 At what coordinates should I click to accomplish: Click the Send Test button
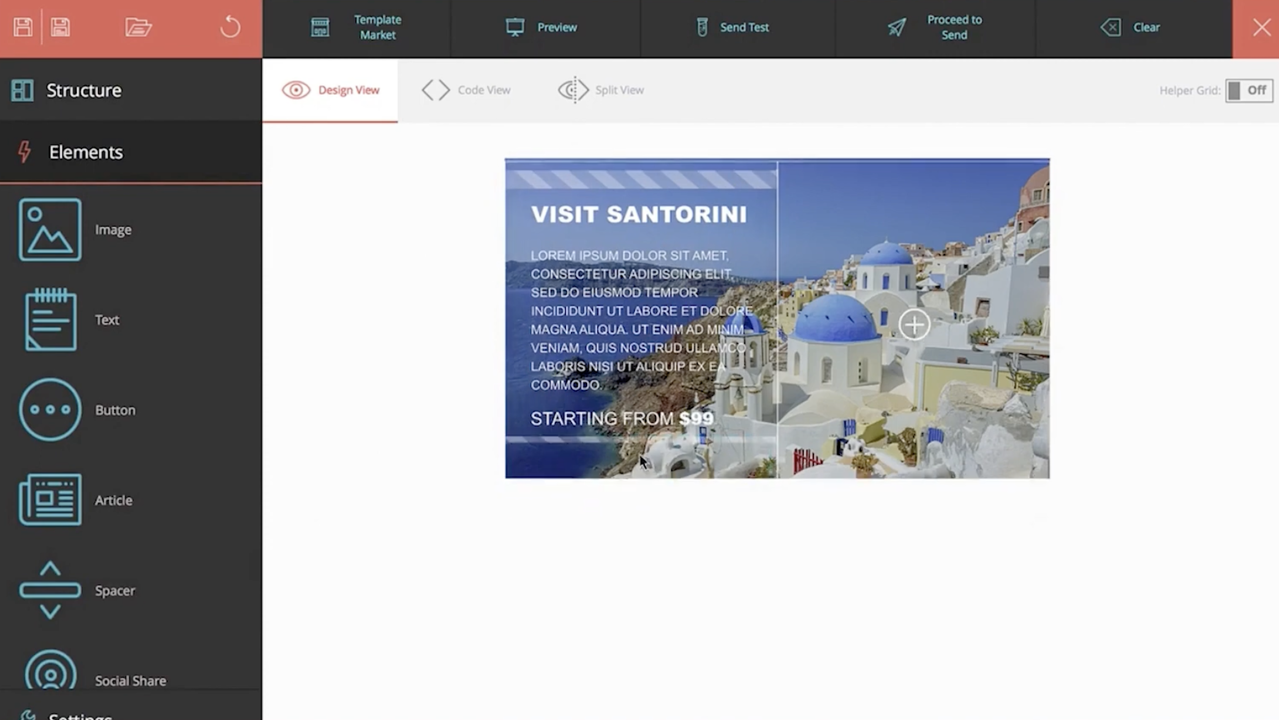pyautogui.click(x=733, y=27)
